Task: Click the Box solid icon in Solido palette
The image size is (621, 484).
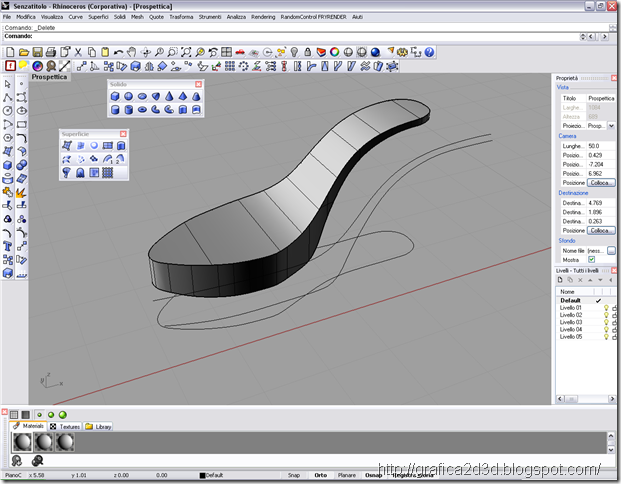Action: click(115, 96)
